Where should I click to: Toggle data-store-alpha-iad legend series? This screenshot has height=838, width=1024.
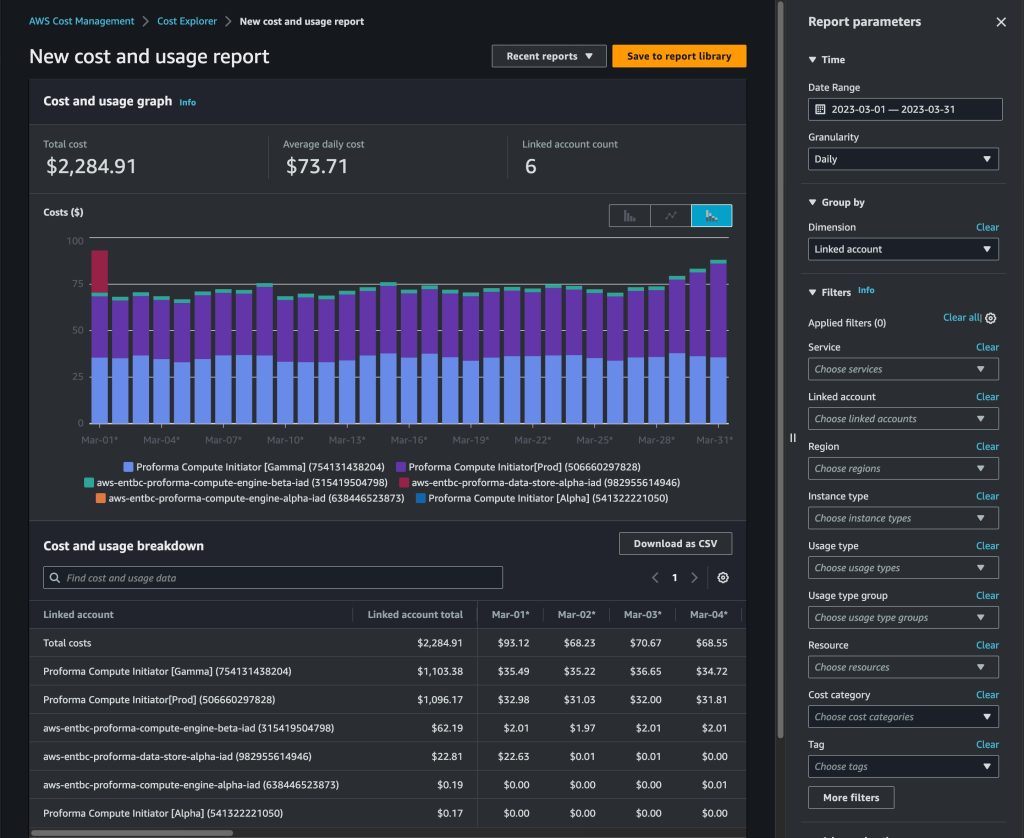539,483
